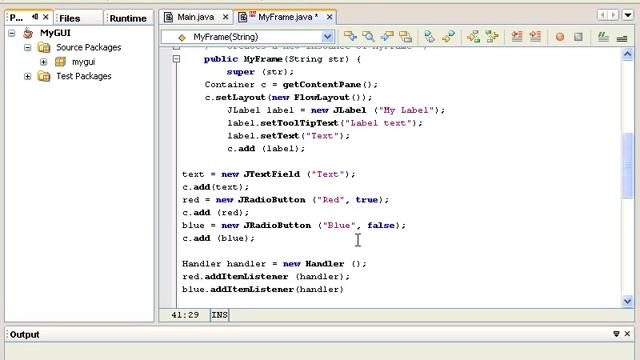Open the MyFrame(String) members dropdown arrow

327,37
